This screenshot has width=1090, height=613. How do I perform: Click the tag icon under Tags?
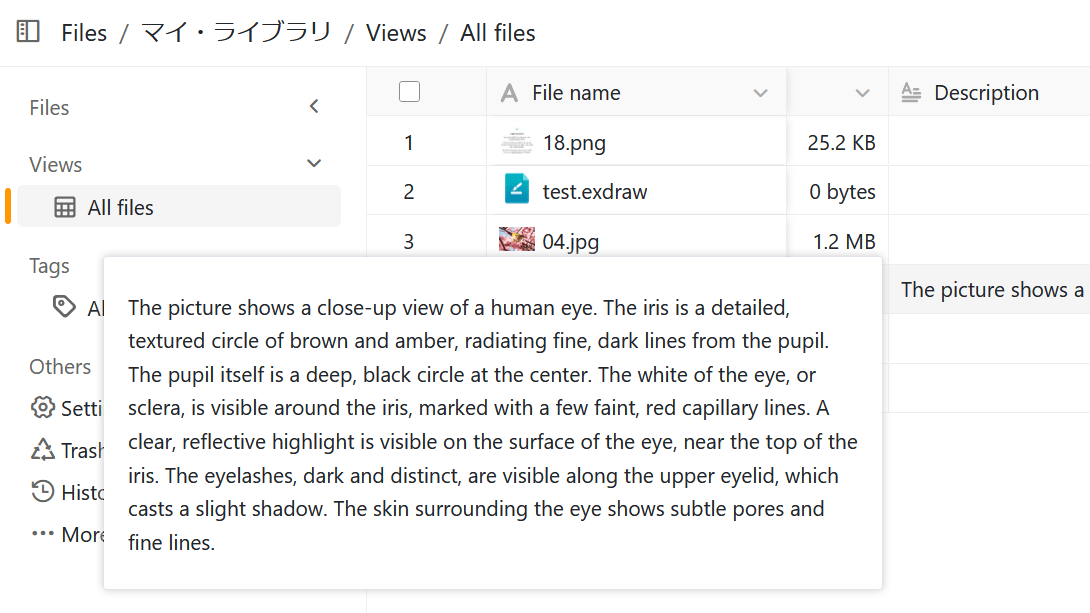(x=64, y=307)
